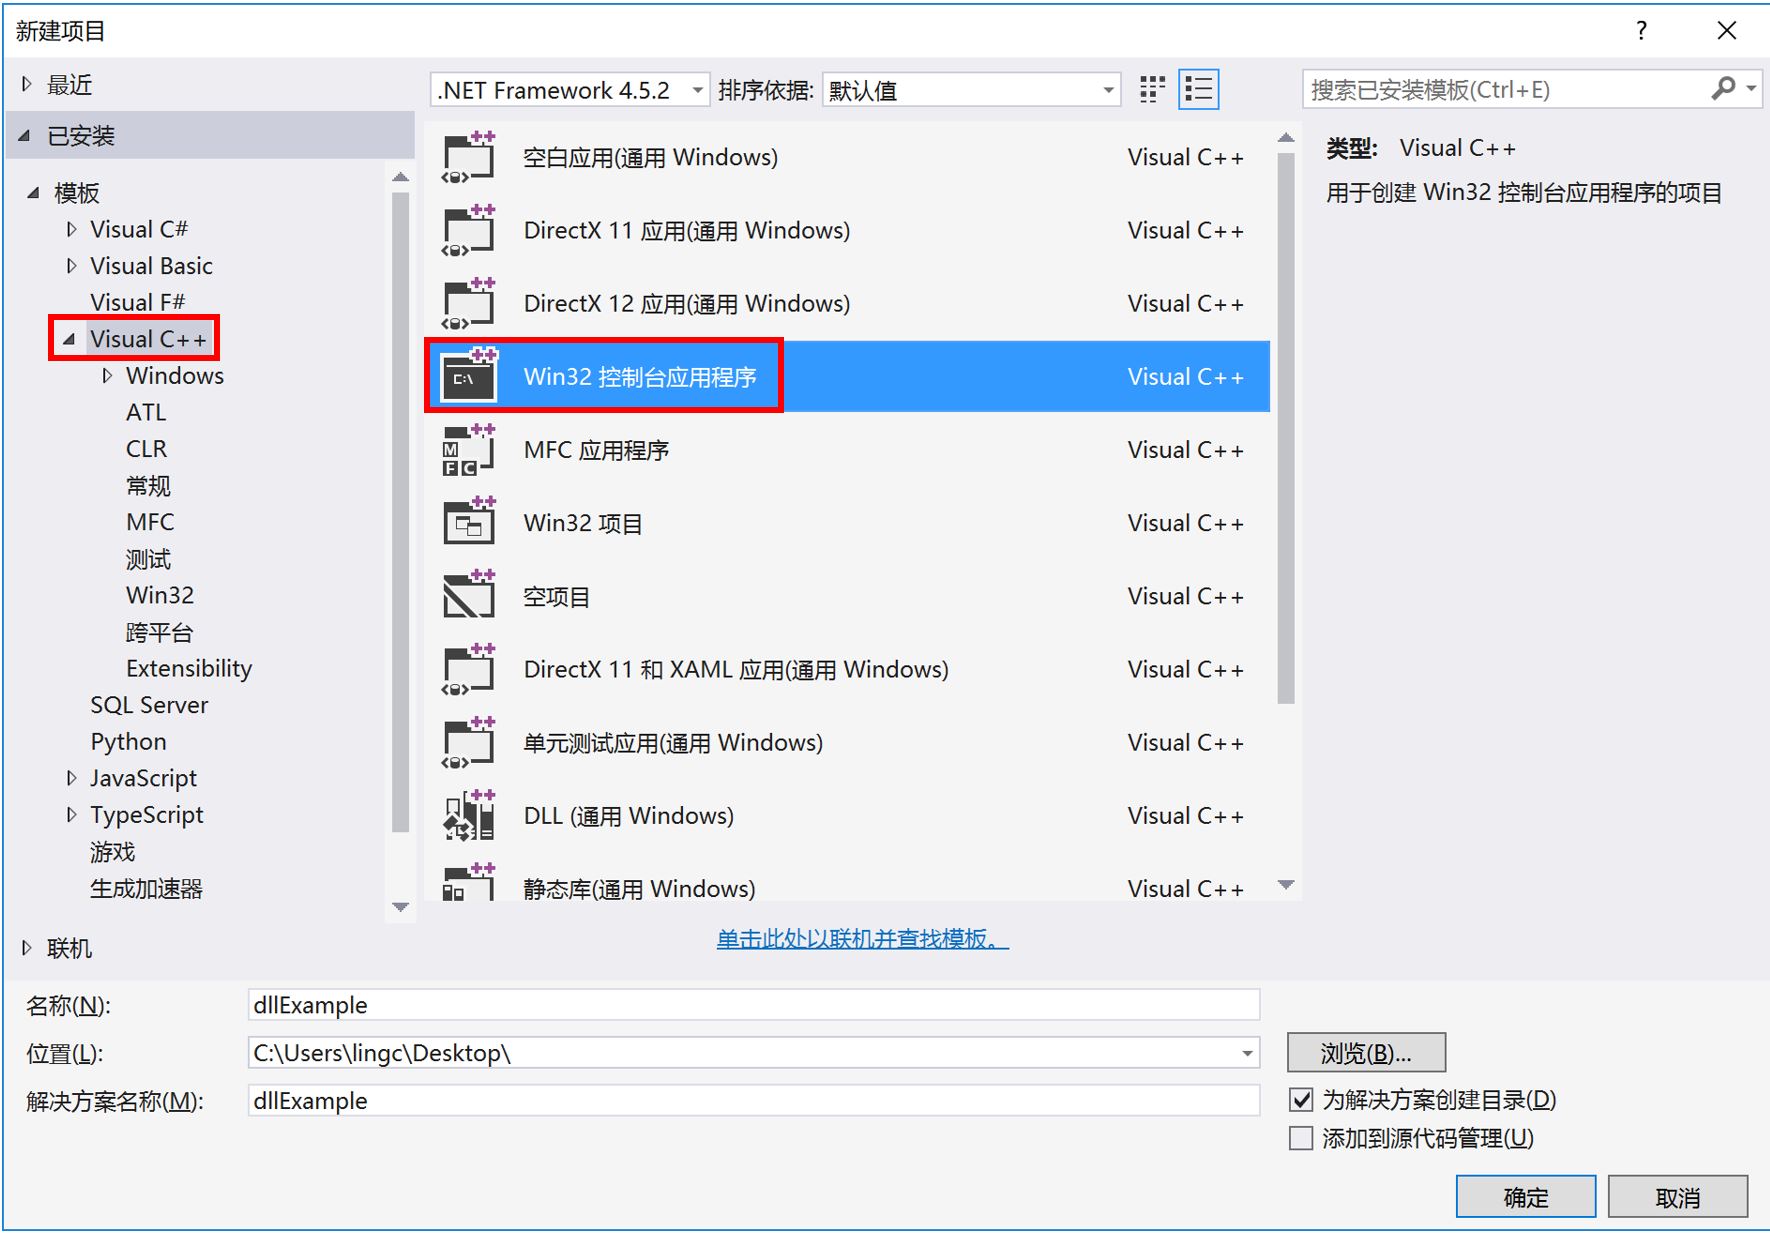Expand the Visual C# node arrow
The height and width of the screenshot is (1233, 1770).
71,229
